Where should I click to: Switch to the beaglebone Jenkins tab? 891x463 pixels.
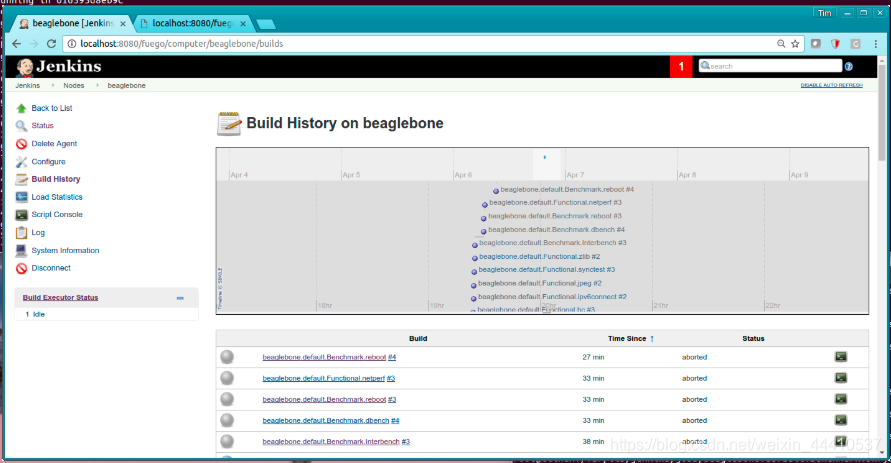(72, 23)
